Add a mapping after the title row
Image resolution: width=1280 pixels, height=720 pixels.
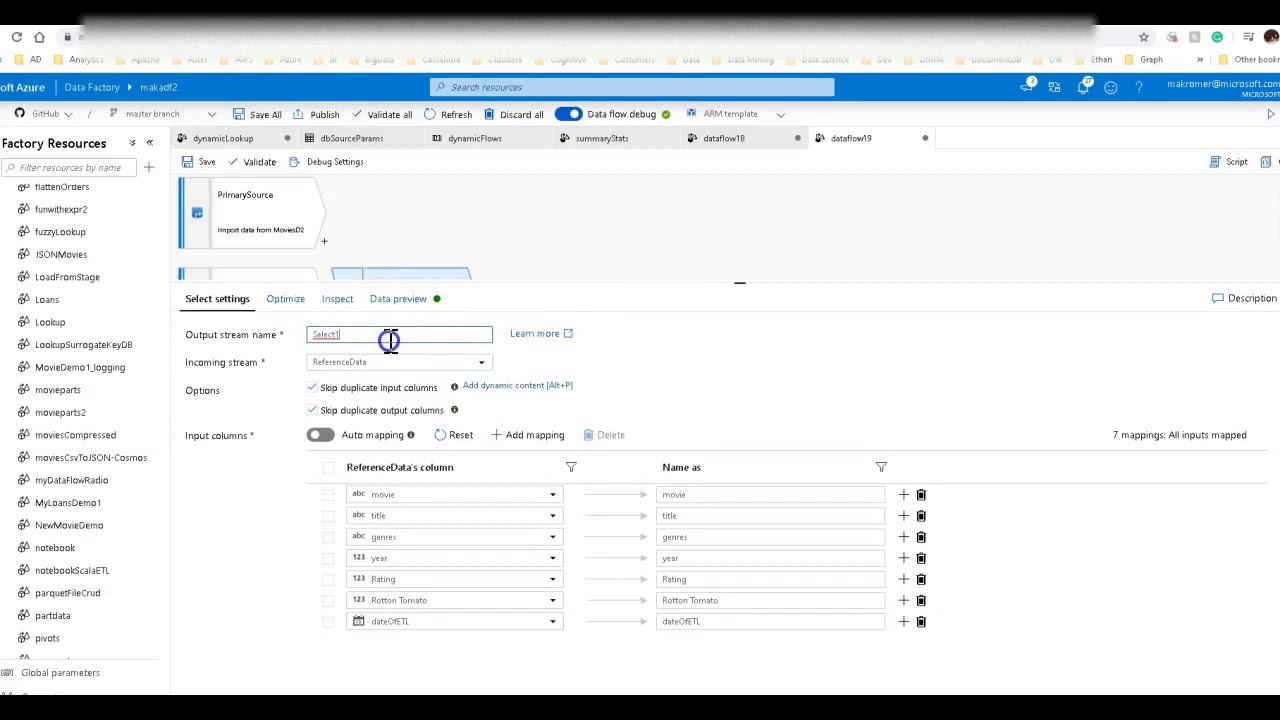click(903, 515)
